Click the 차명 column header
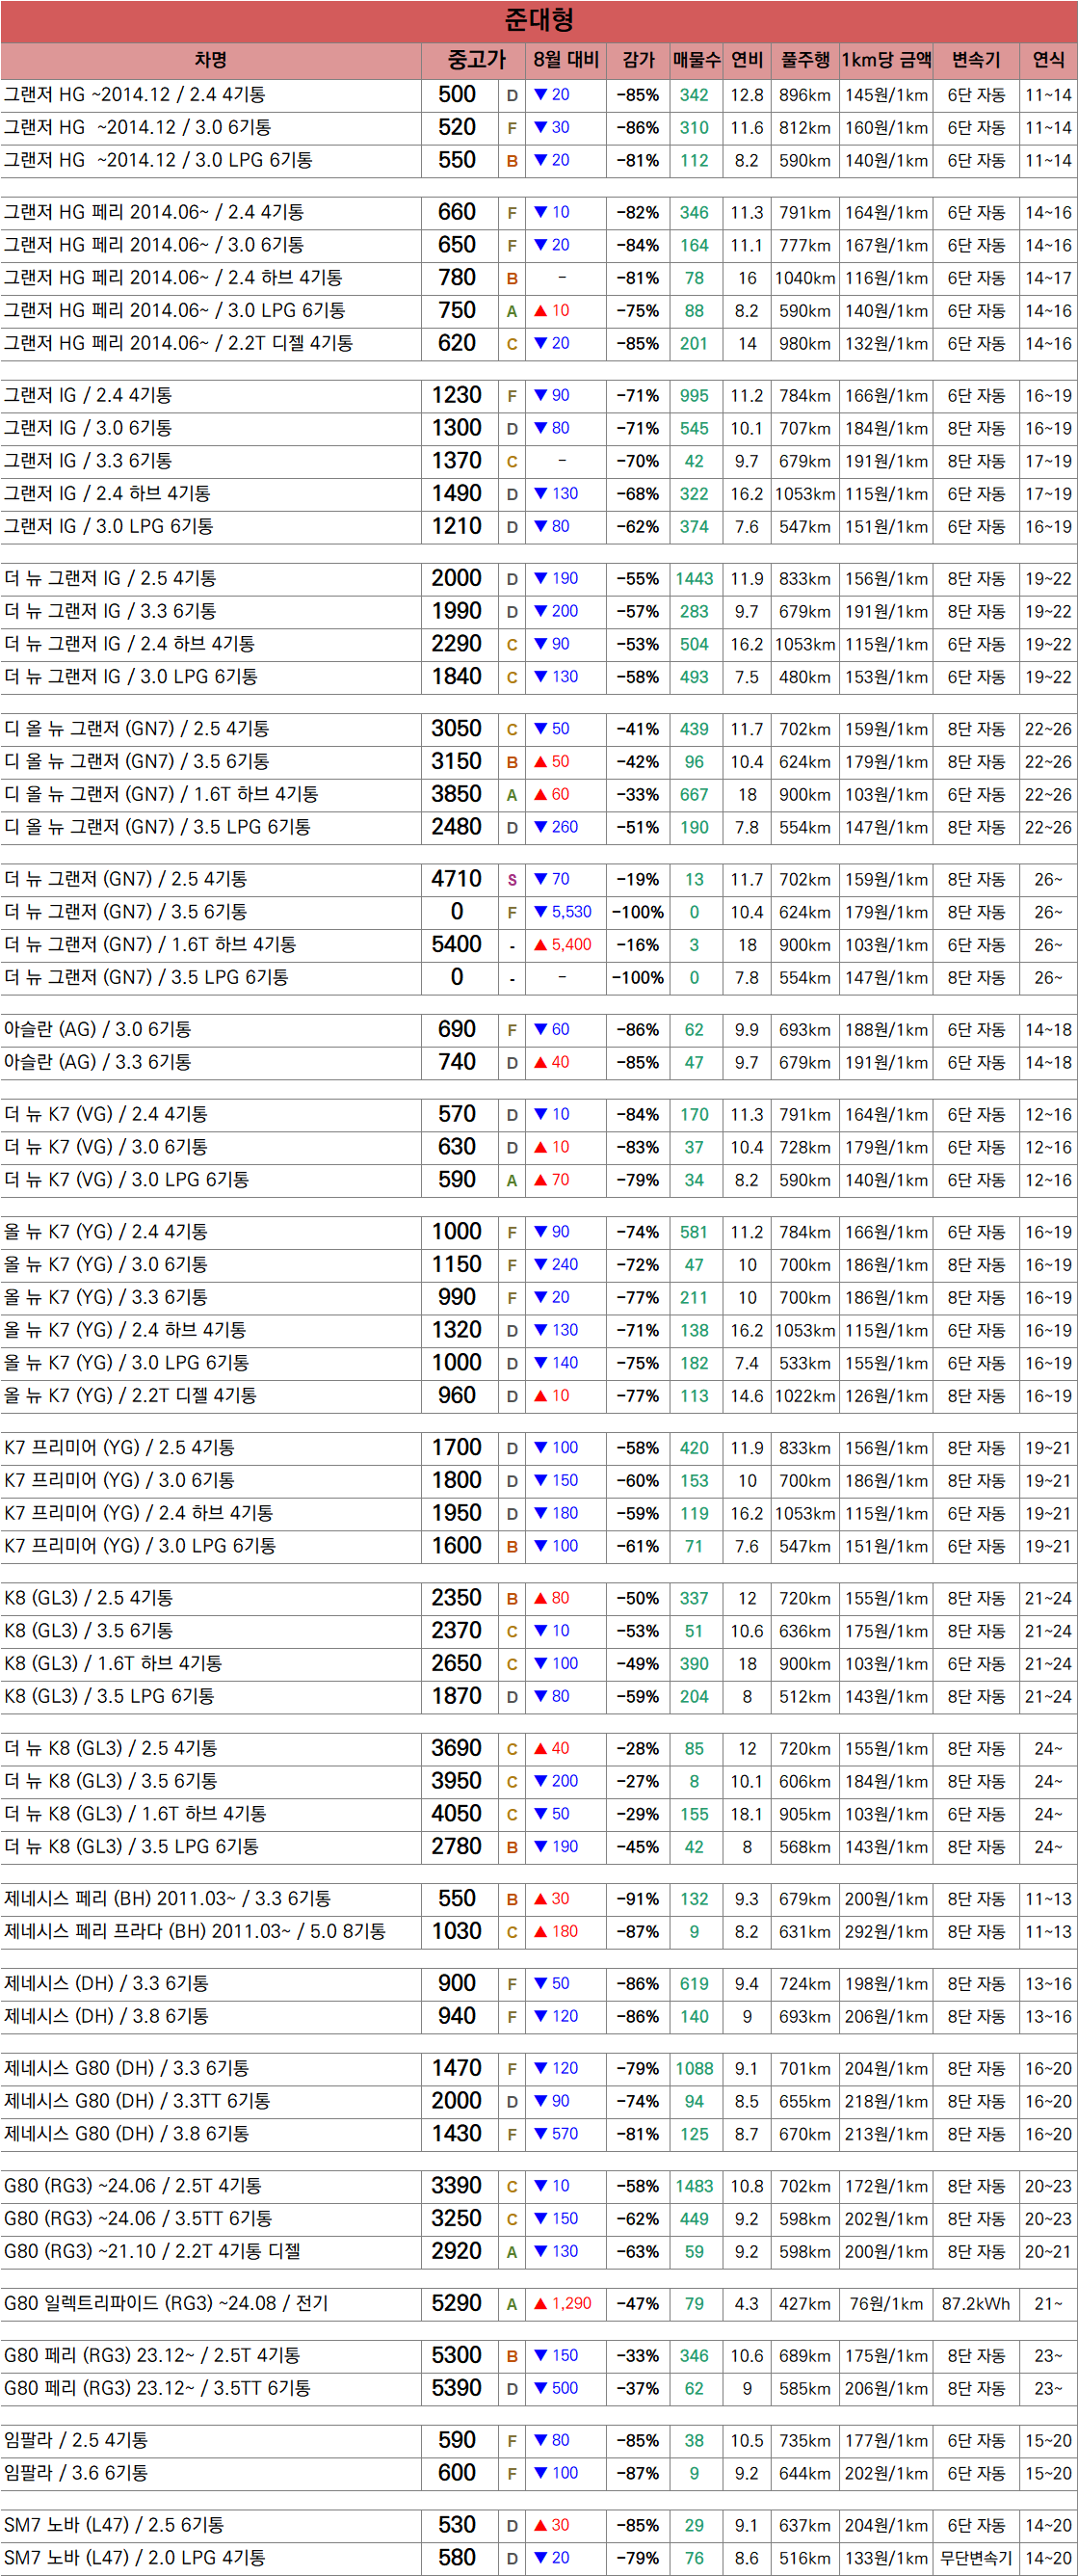Screen dimensions: 1078x2576 coord(210,60)
